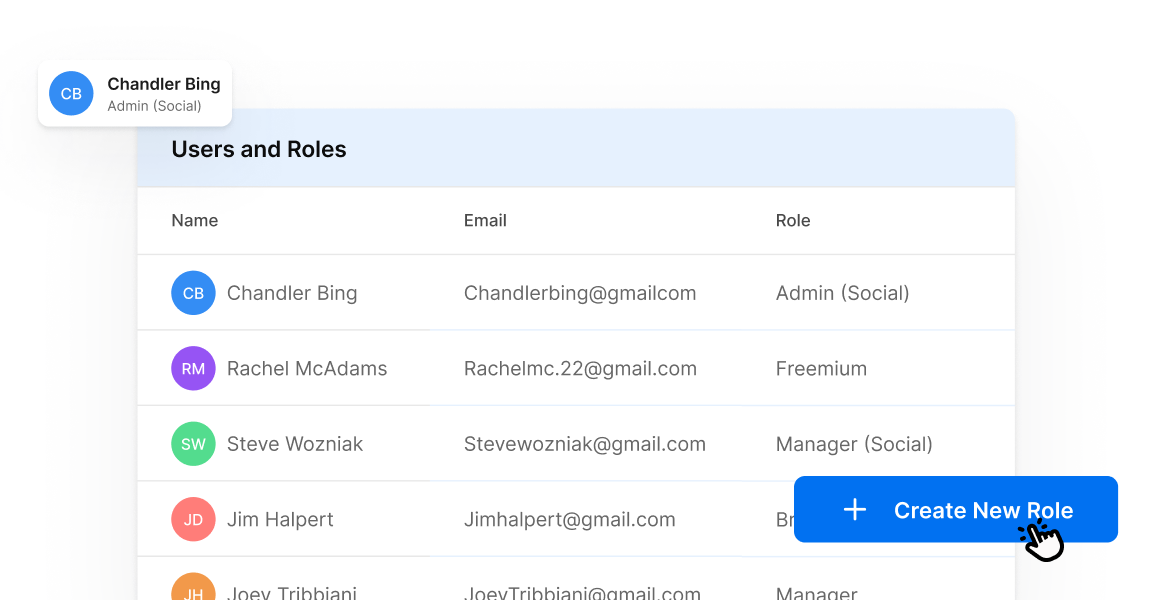Select the Jim Halpert name cell
This screenshot has width=1160, height=600.
[x=280, y=519]
